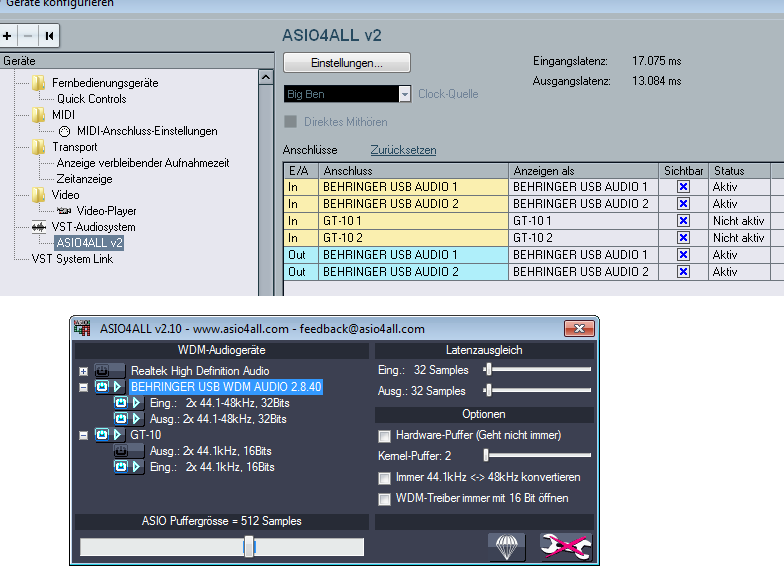The width and height of the screenshot is (784, 578).
Task: Click Out BEHRINGER USB AUDIO 1 Anschluss cell
Action: [x=414, y=254]
